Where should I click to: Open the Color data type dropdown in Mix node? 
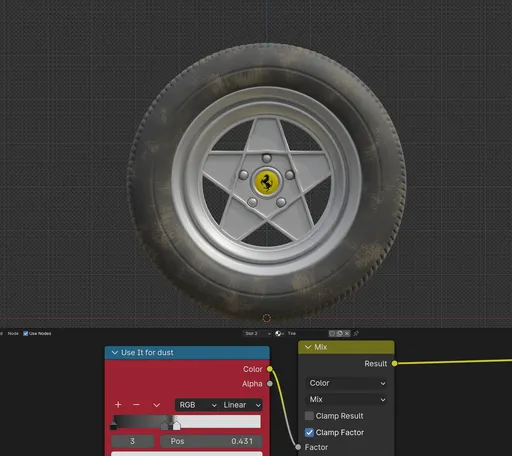pyautogui.click(x=346, y=383)
